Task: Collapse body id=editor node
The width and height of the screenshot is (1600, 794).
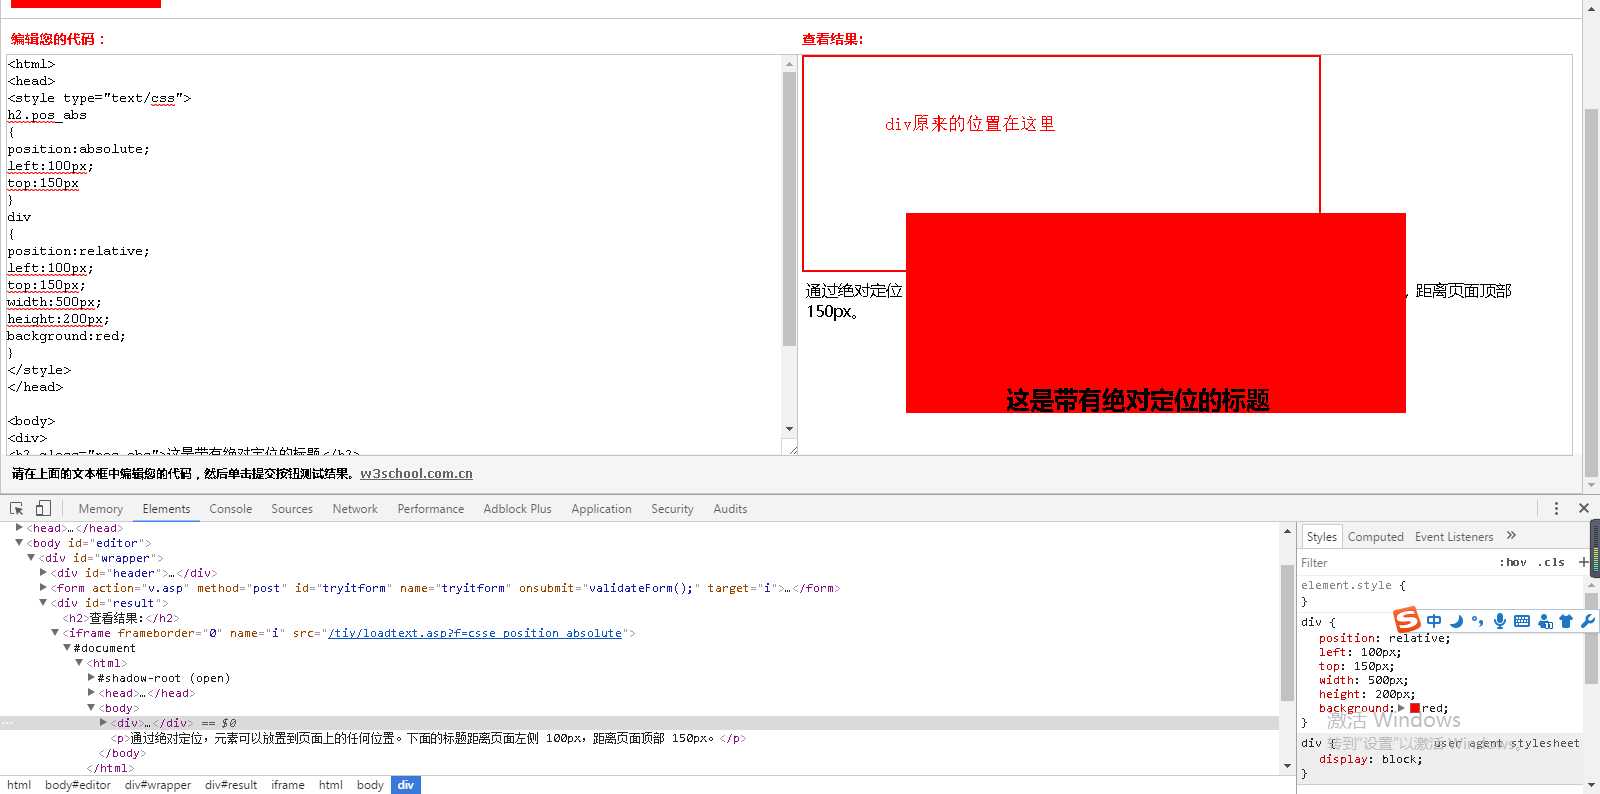Action: click(x=19, y=543)
